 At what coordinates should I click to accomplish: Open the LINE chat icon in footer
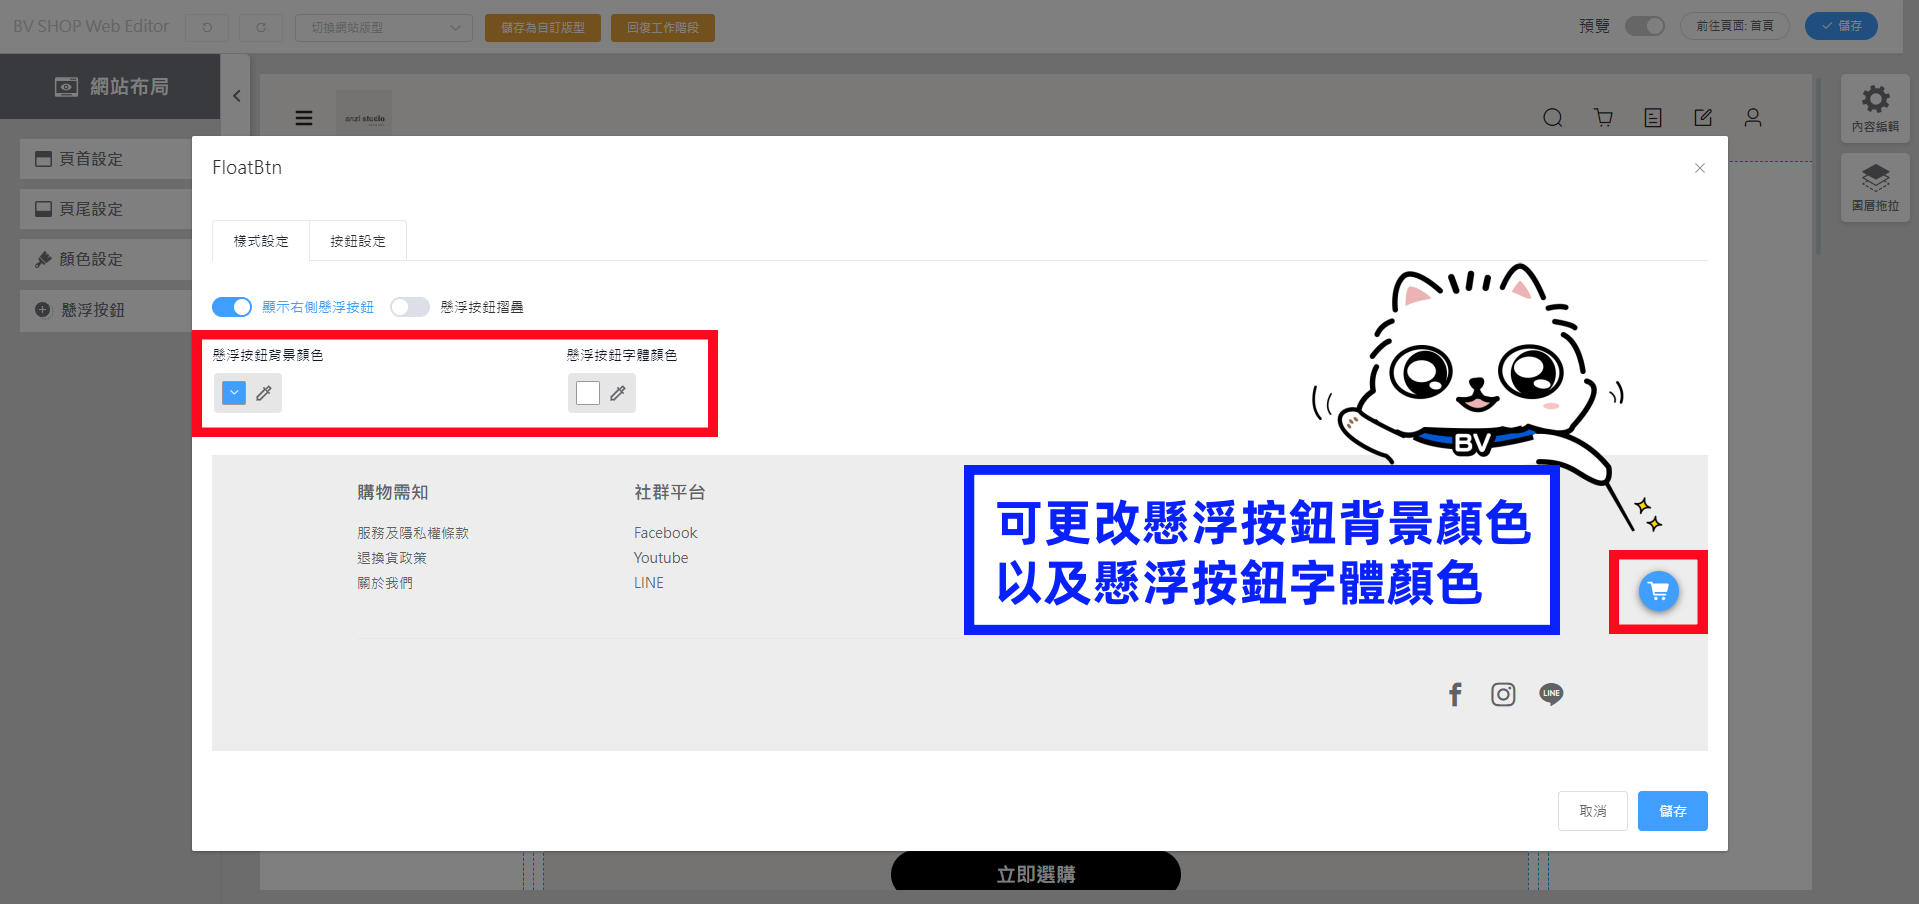pyautogui.click(x=1551, y=694)
